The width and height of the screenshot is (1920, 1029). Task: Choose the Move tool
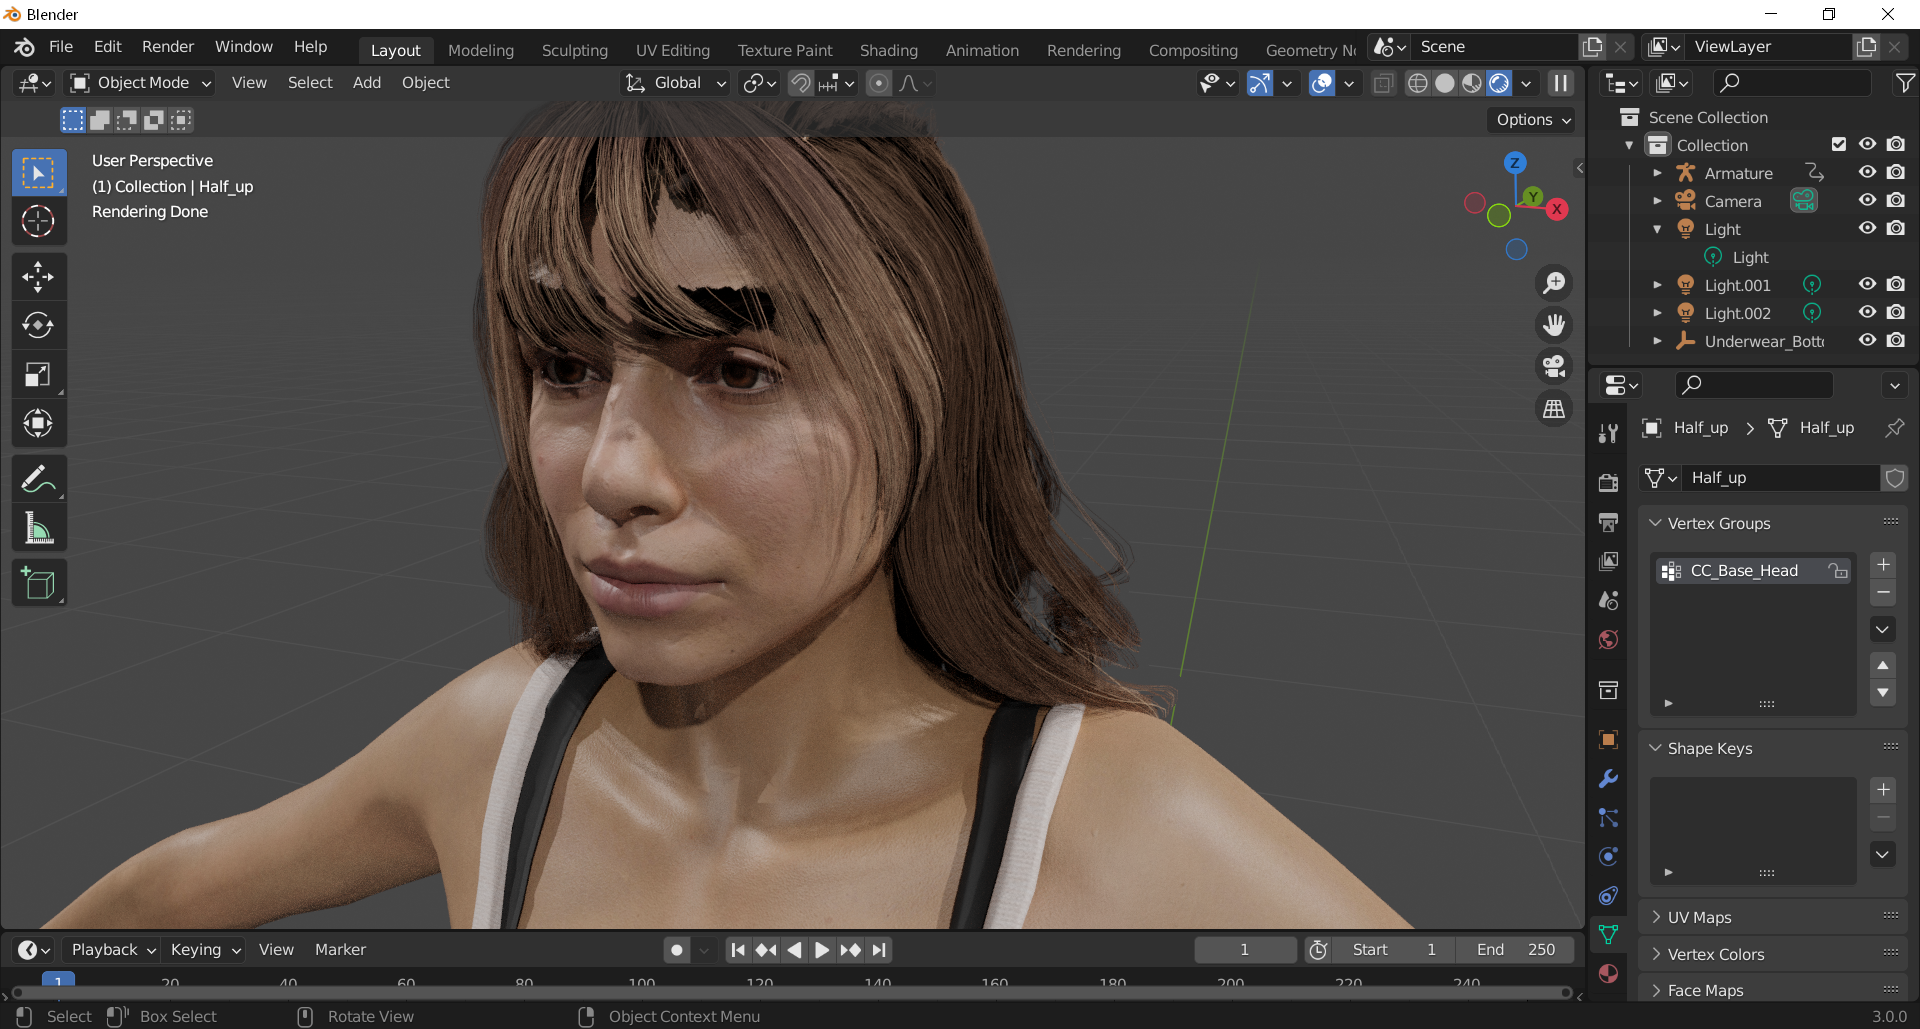click(x=39, y=277)
